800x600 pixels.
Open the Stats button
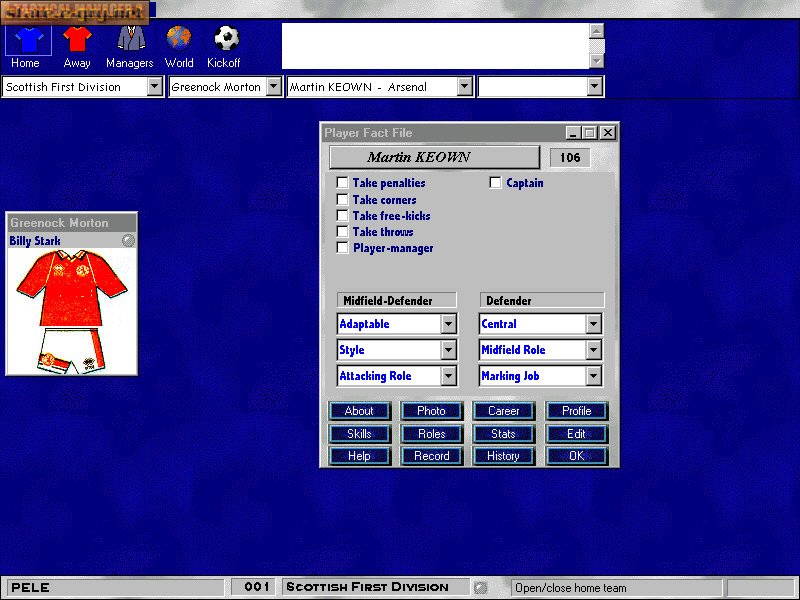pyautogui.click(x=504, y=434)
